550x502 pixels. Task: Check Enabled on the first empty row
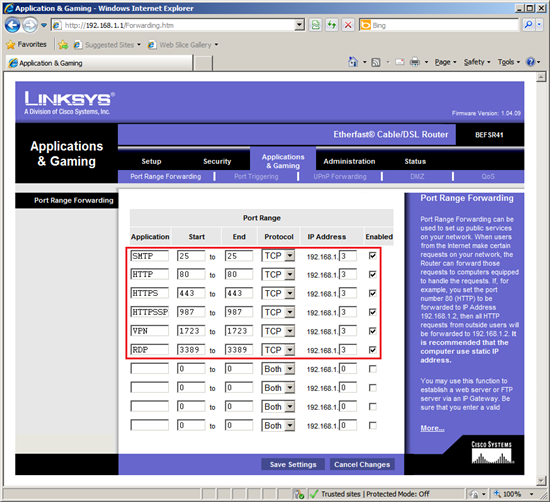tap(373, 369)
